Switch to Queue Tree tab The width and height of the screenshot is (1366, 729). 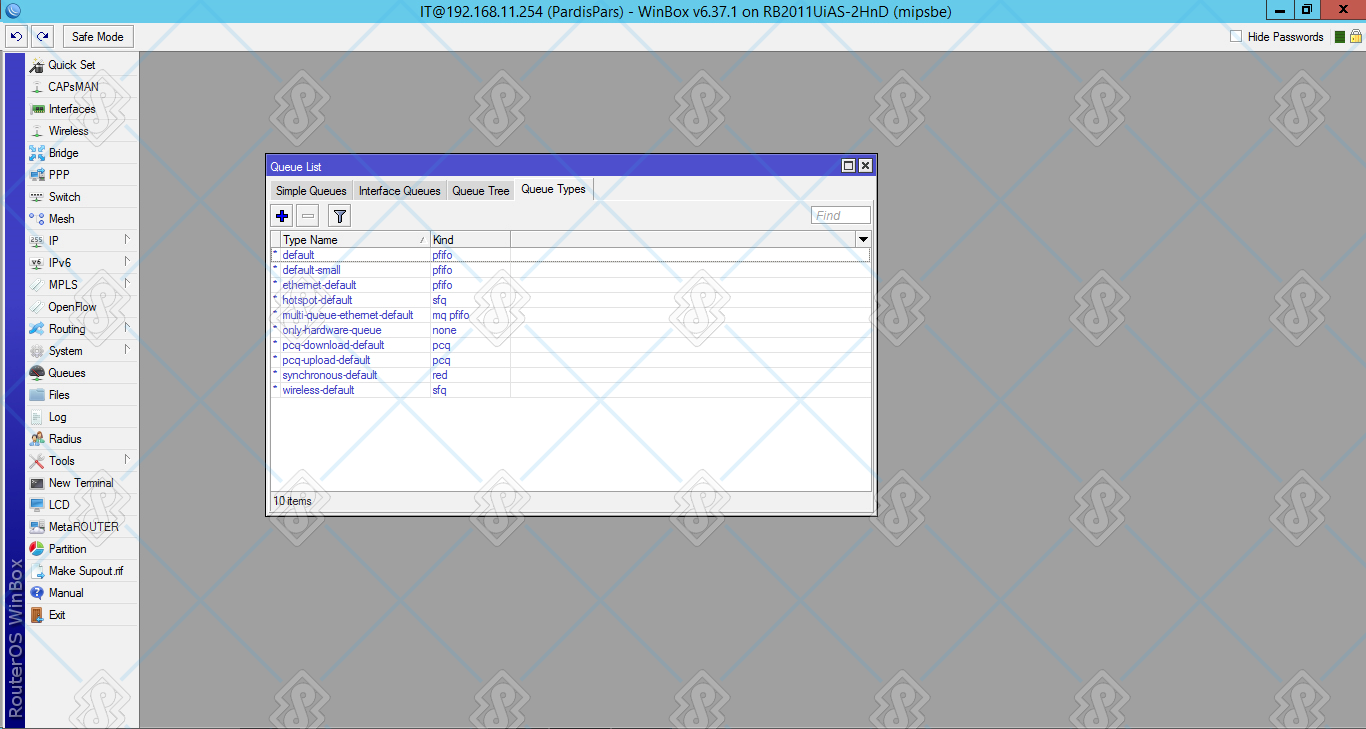[x=481, y=191]
